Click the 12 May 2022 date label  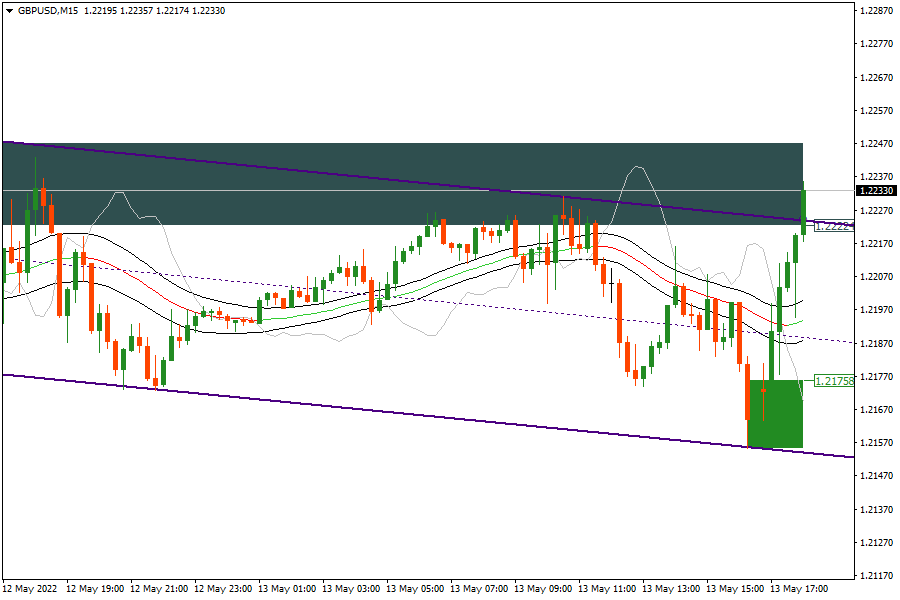click(x=32, y=588)
